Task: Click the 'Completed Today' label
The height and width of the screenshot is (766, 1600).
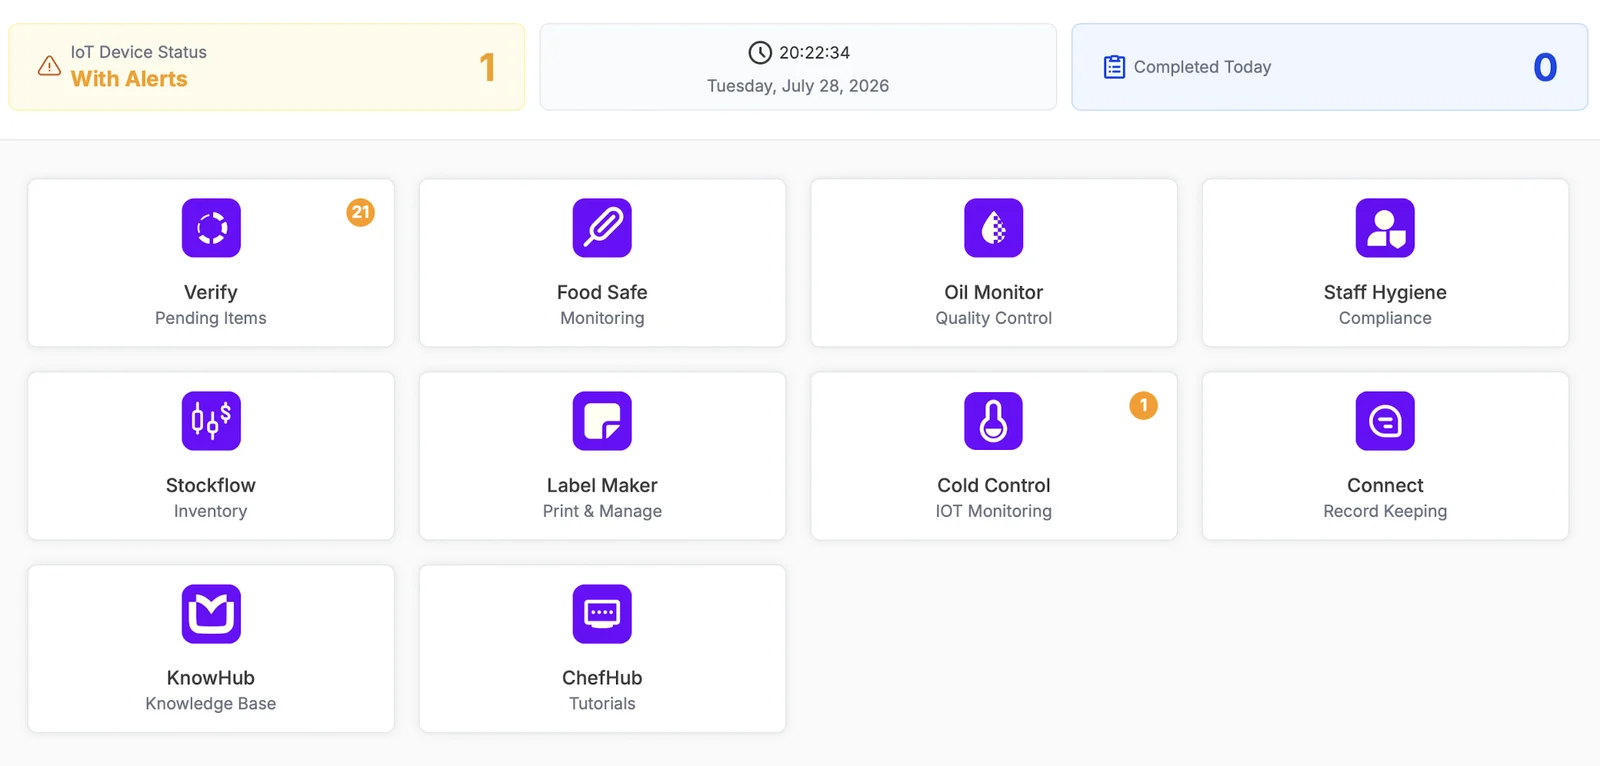Action: (1203, 67)
